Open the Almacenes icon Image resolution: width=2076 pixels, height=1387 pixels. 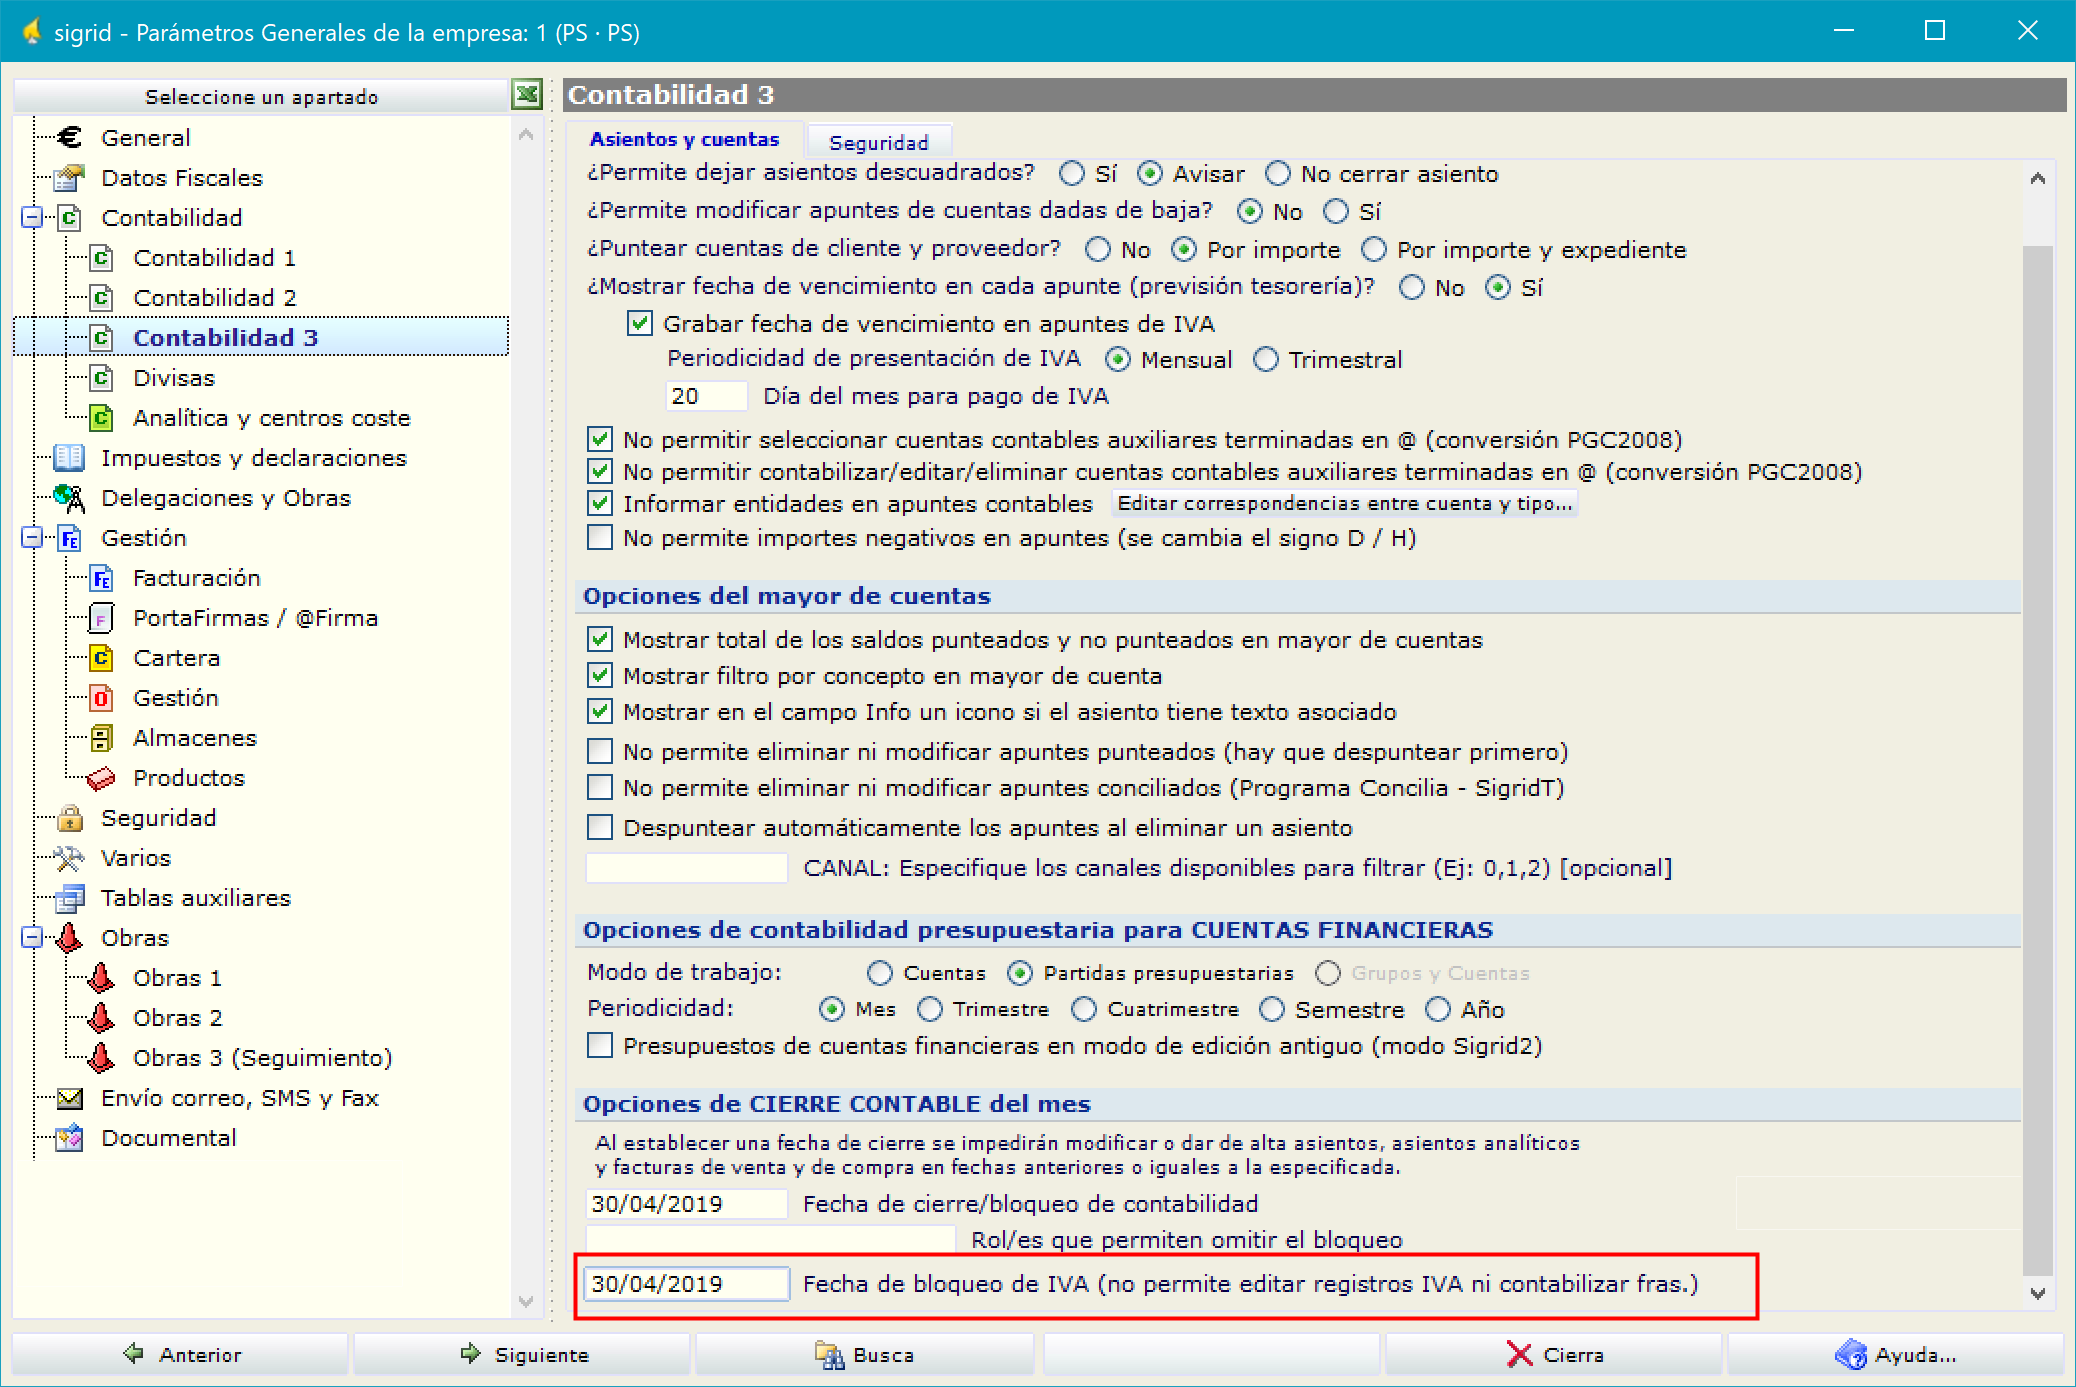pyautogui.click(x=101, y=737)
